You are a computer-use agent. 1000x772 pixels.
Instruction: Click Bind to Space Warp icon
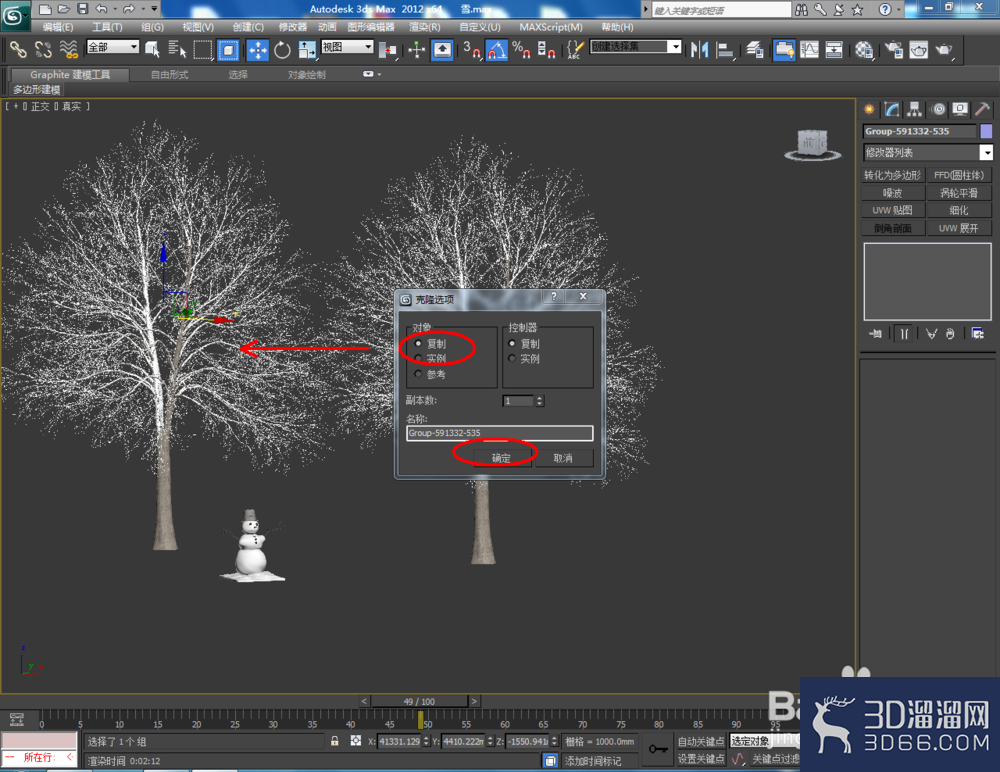[69, 49]
